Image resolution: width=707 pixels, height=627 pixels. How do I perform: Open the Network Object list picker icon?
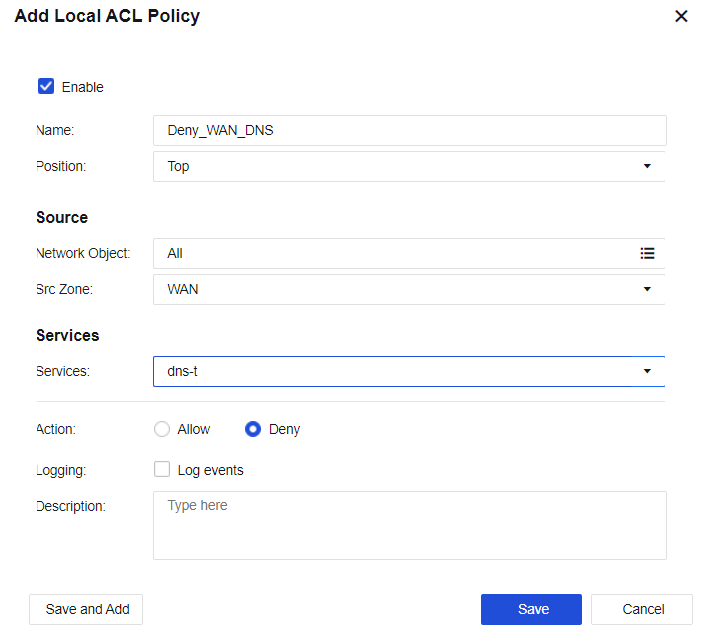[x=647, y=254]
